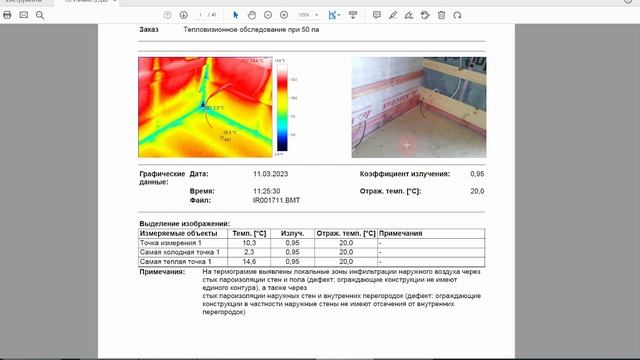640x360 pixels.
Task: Click the Тепловизионное обследование order title text
Action: coord(251,29)
